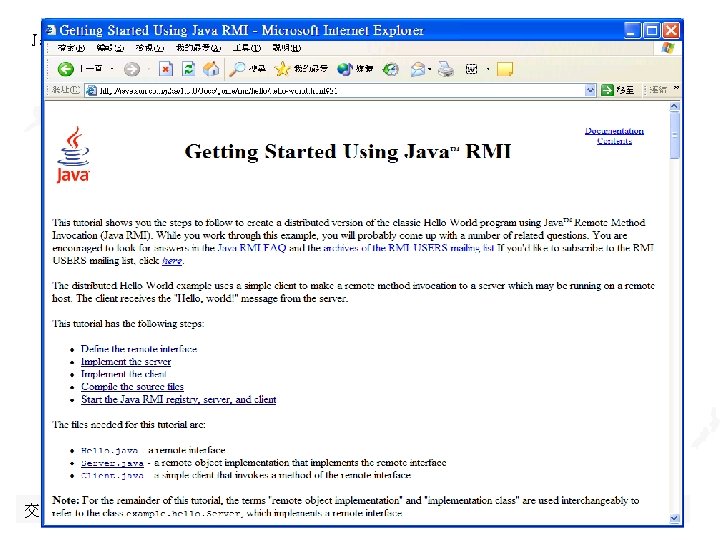Click the scrollbar up arrow

click(x=674, y=107)
